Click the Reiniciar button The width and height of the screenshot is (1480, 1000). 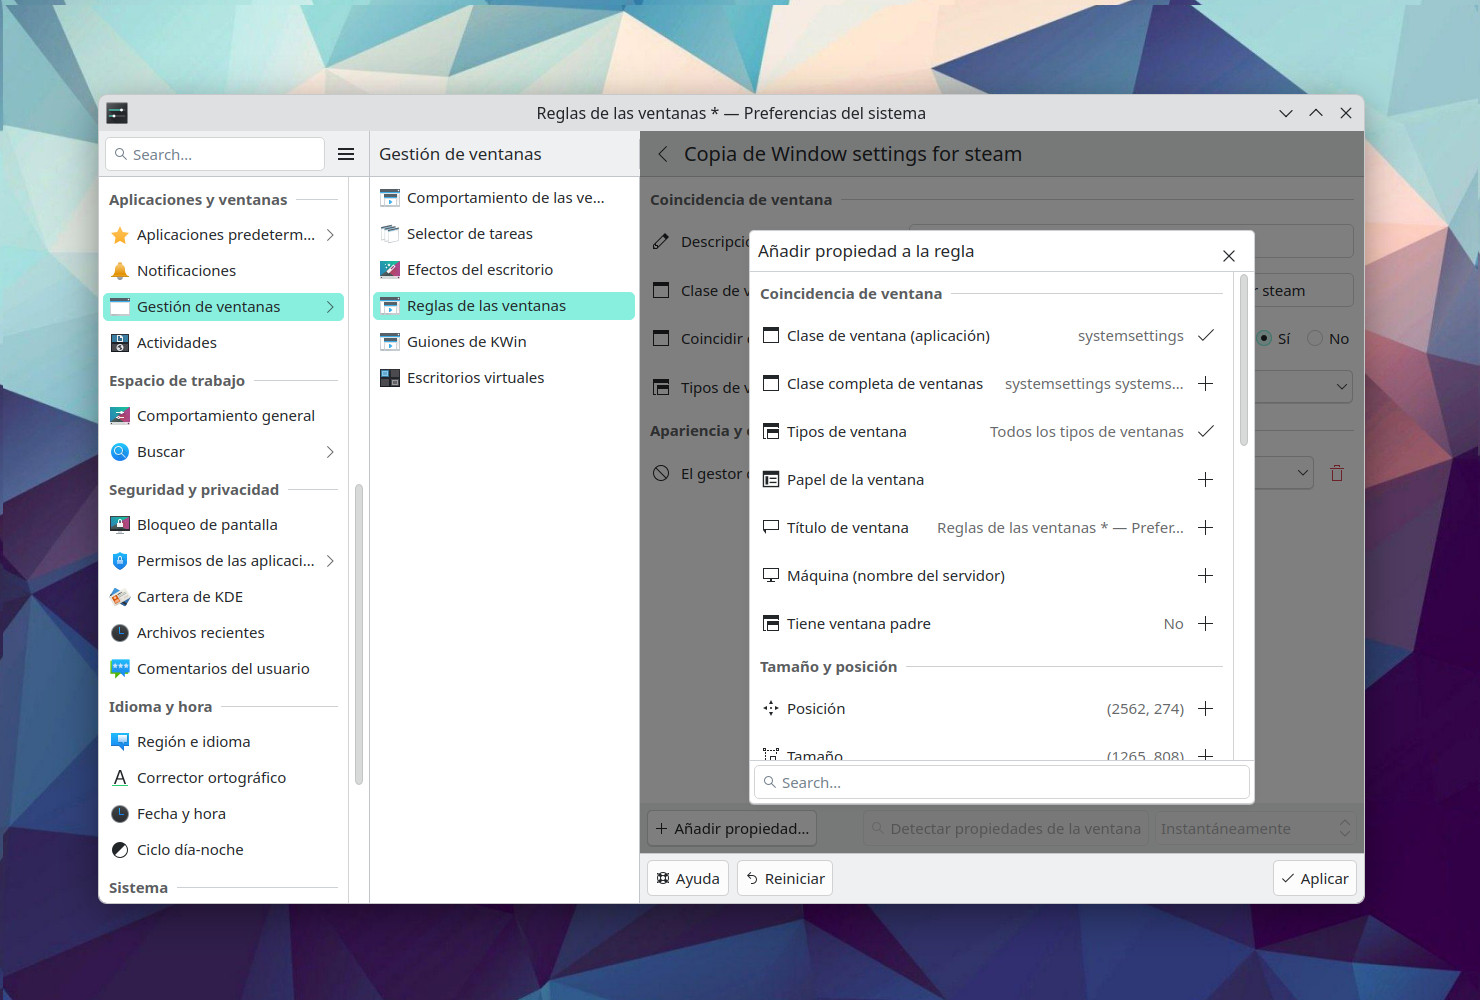click(x=785, y=879)
